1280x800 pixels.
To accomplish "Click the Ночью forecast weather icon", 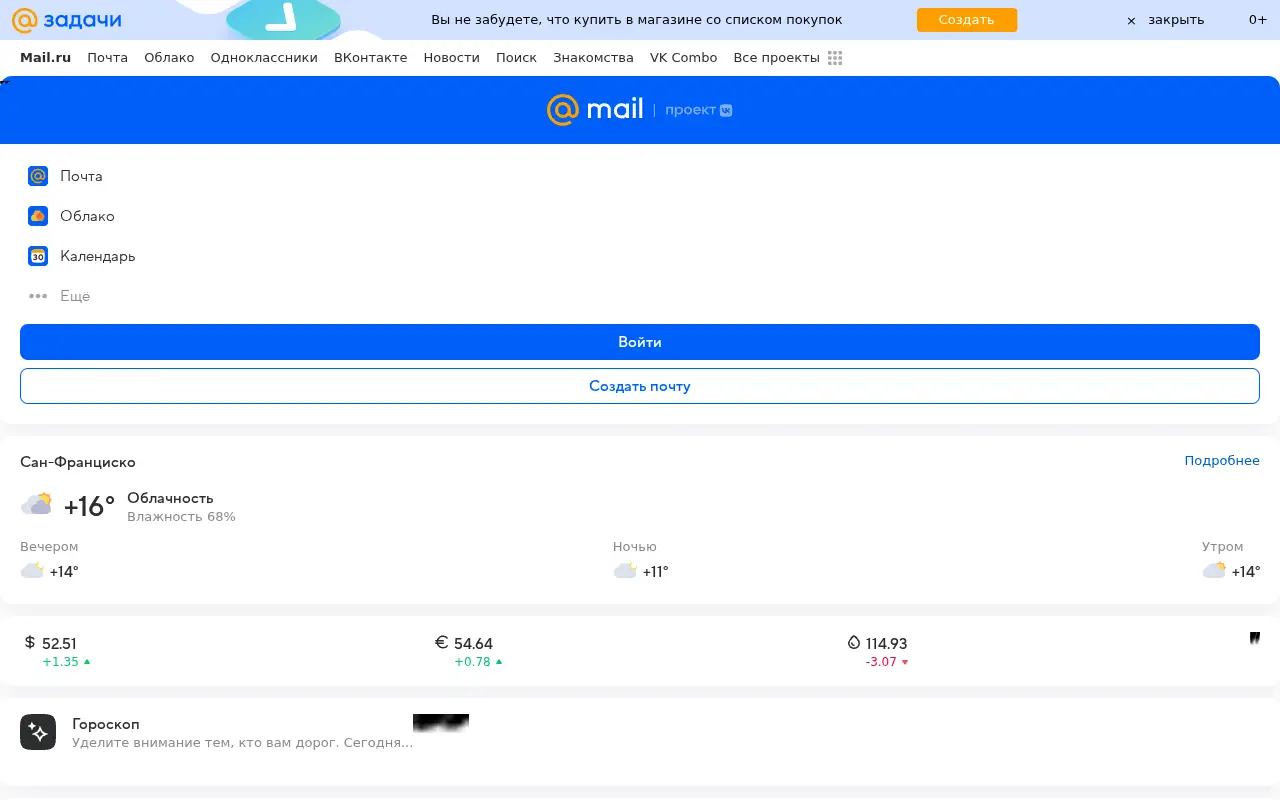I will tap(625, 571).
